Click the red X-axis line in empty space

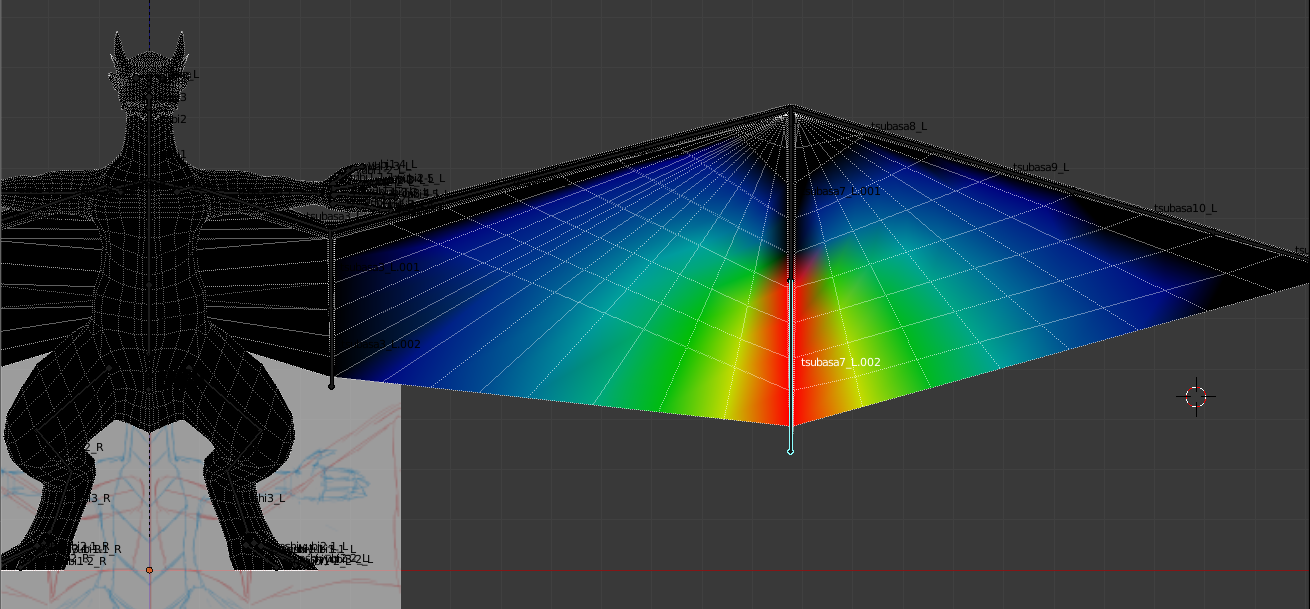(x=800, y=571)
